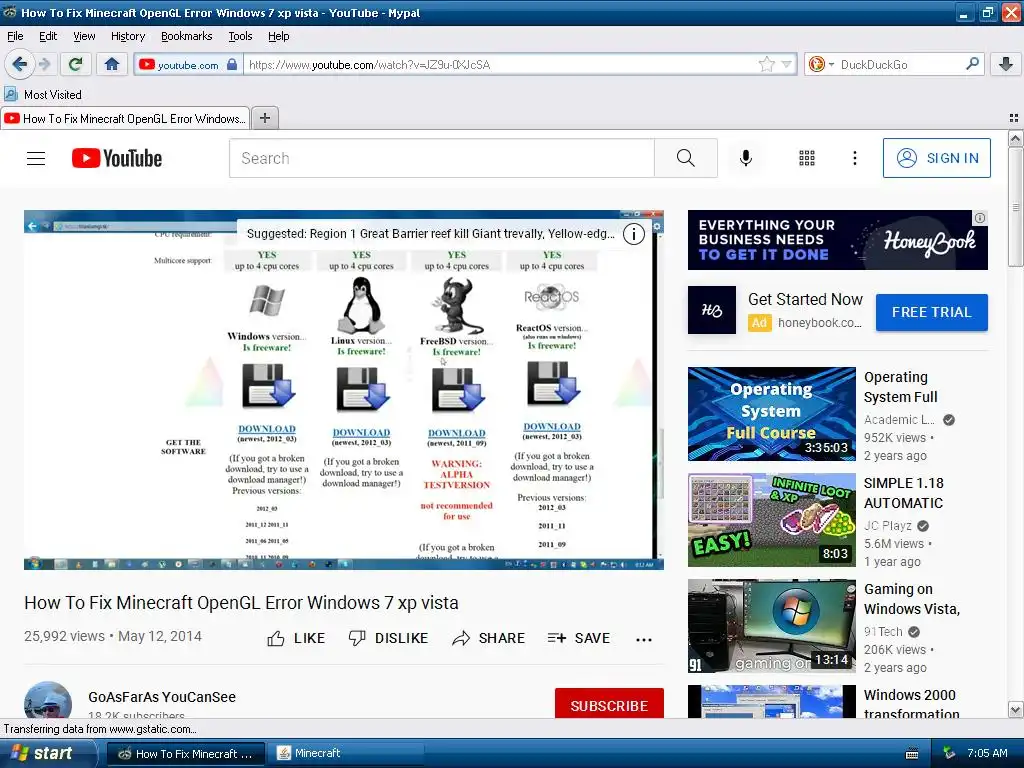The height and width of the screenshot is (768, 1024).
Task: Save the video to a playlist
Action: pyautogui.click(x=579, y=638)
